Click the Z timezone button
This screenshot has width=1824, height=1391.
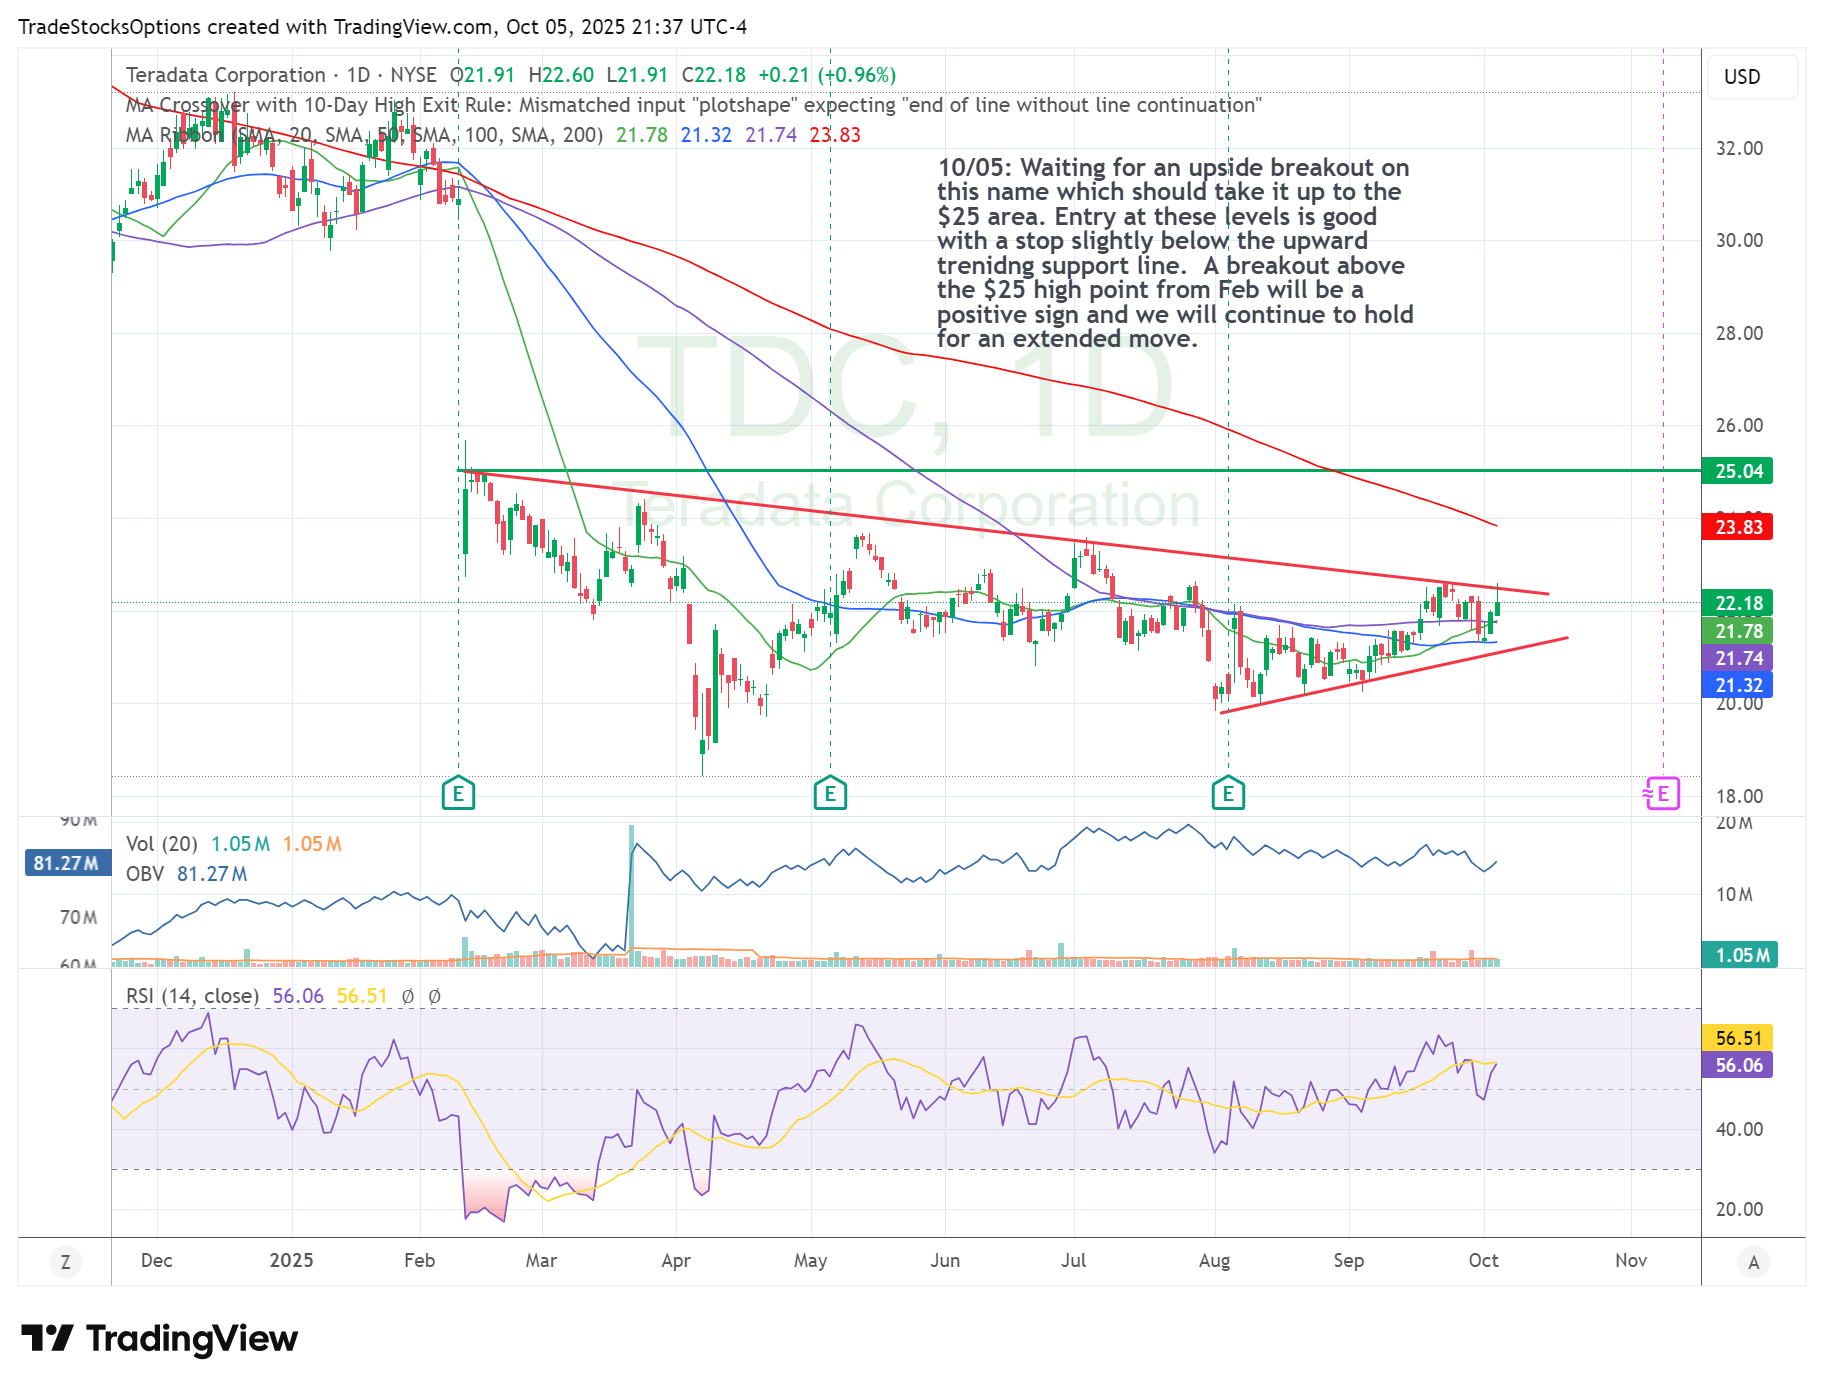click(x=66, y=1262)
